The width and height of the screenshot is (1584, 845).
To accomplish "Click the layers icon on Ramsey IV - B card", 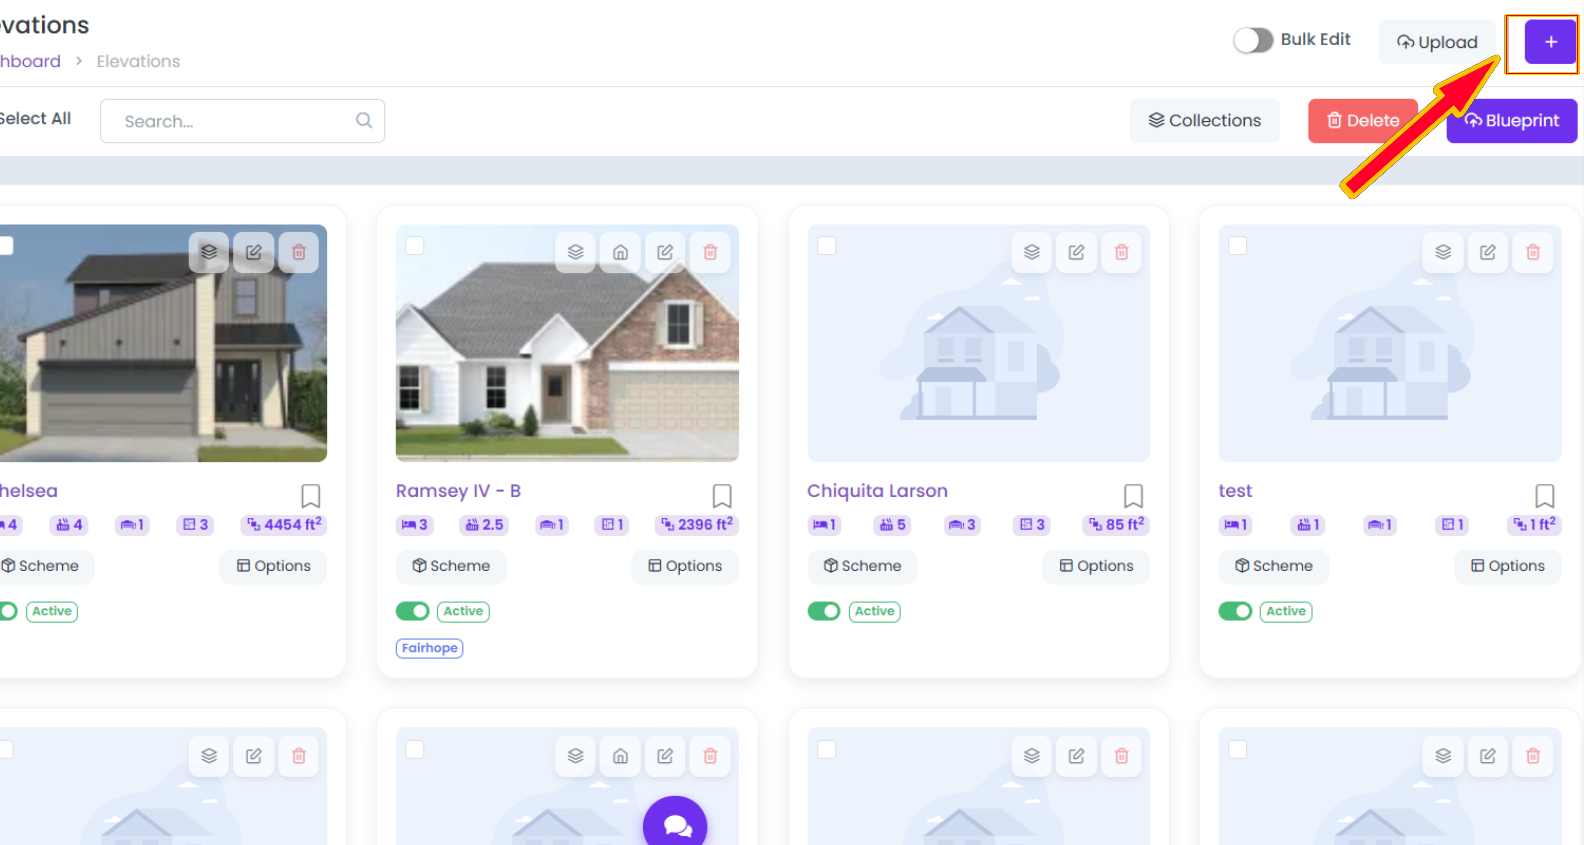I will (x=576, y=252).
